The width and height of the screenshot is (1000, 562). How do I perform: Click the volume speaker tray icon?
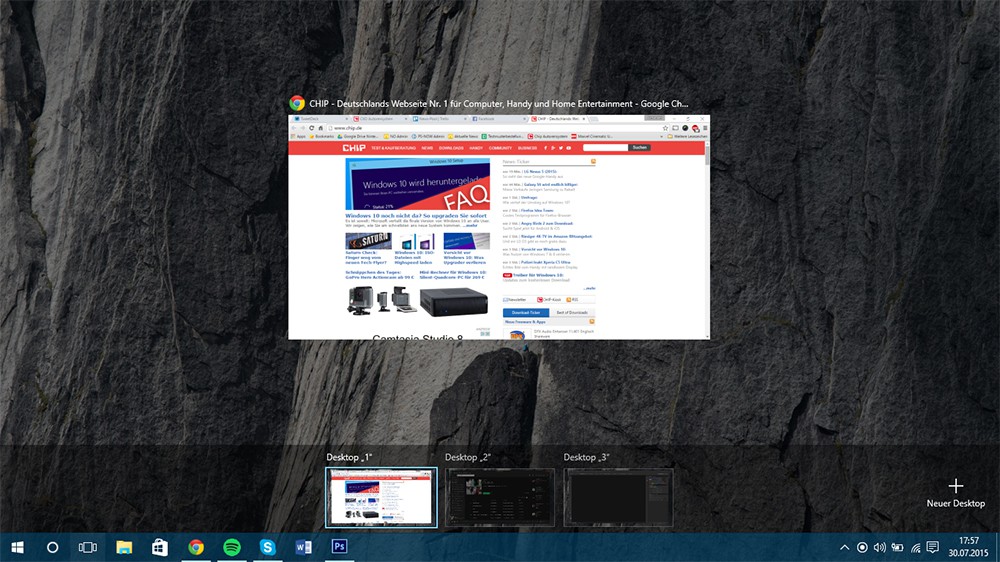pos(880,547)
